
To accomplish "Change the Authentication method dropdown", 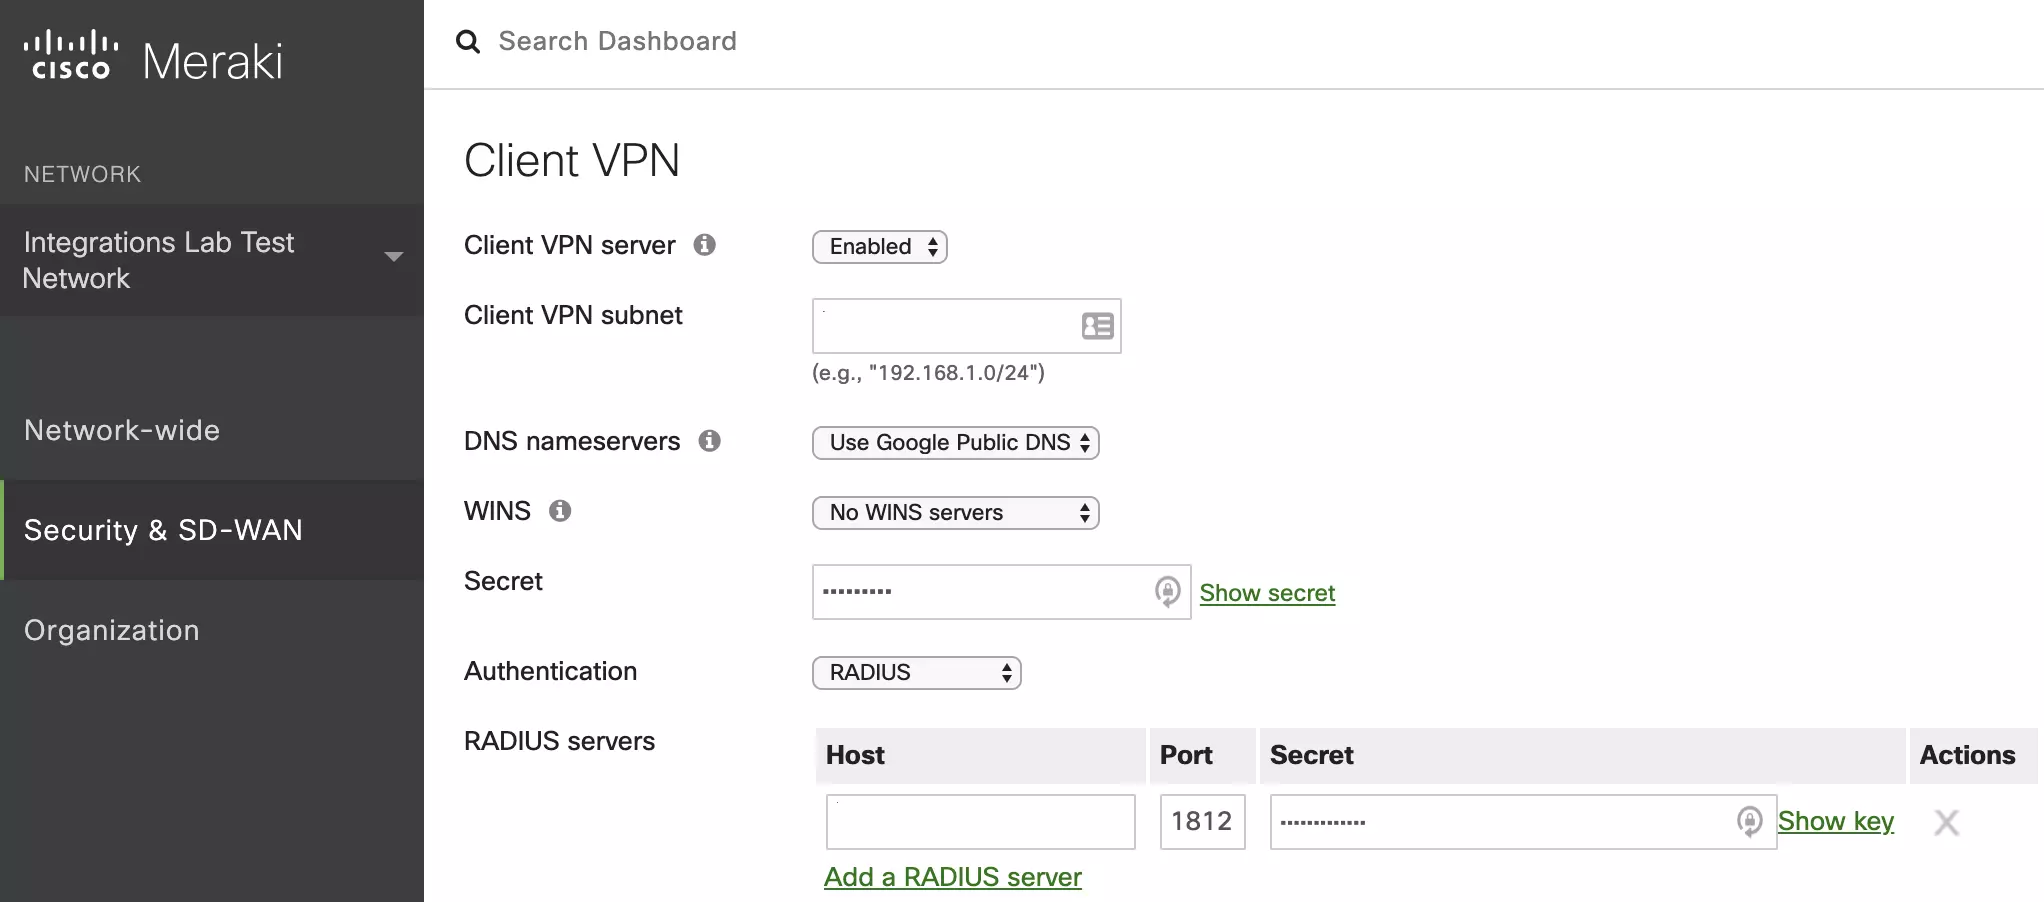I will (x=916, y=672).
